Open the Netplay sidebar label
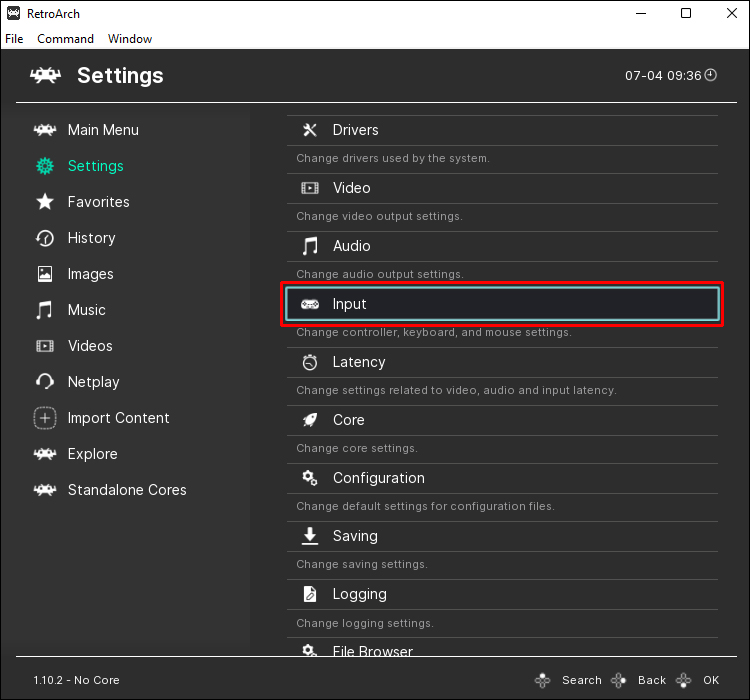750x700 pixels. click(x=94, y=382)
